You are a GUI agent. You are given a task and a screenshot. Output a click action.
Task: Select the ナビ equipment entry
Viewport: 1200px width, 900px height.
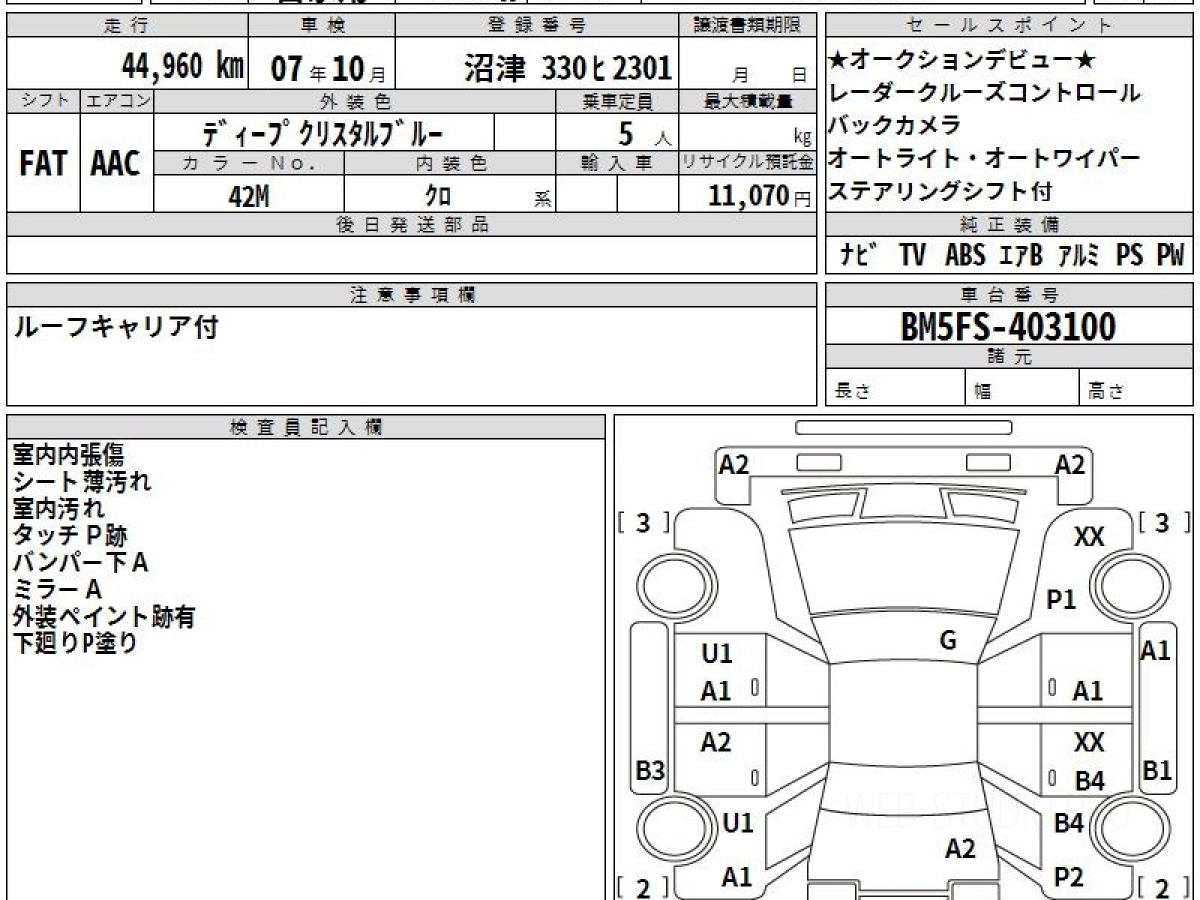point(859,255)
